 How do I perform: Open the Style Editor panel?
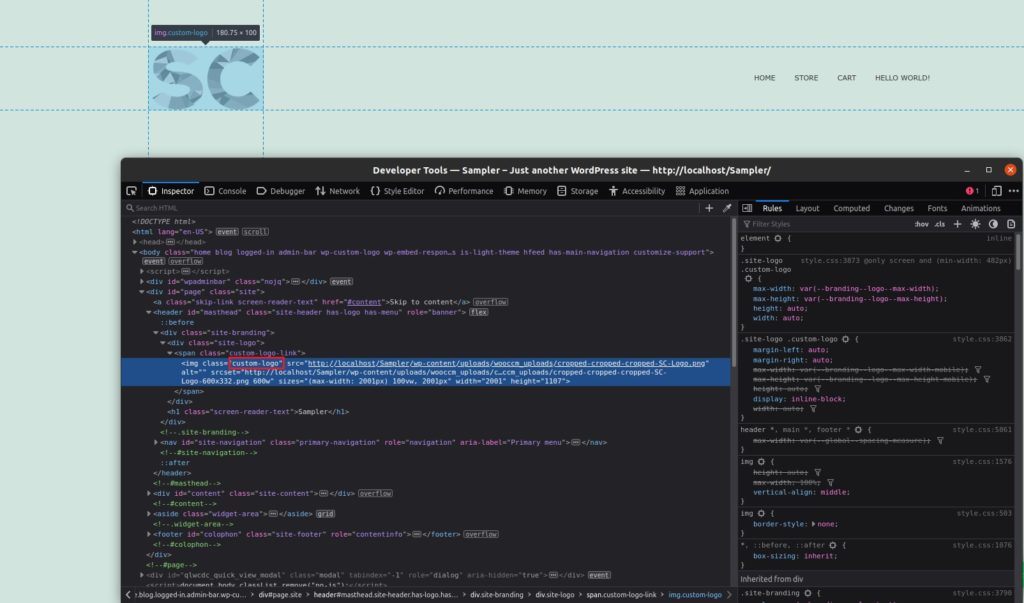[398, 191]
